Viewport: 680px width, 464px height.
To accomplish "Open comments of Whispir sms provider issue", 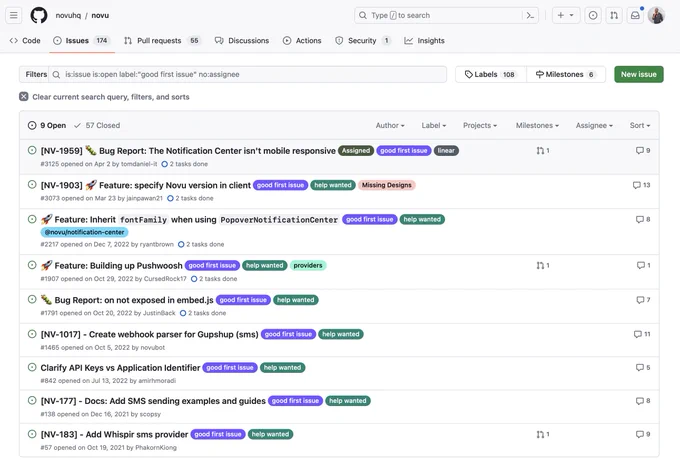I will coord(643,434).
